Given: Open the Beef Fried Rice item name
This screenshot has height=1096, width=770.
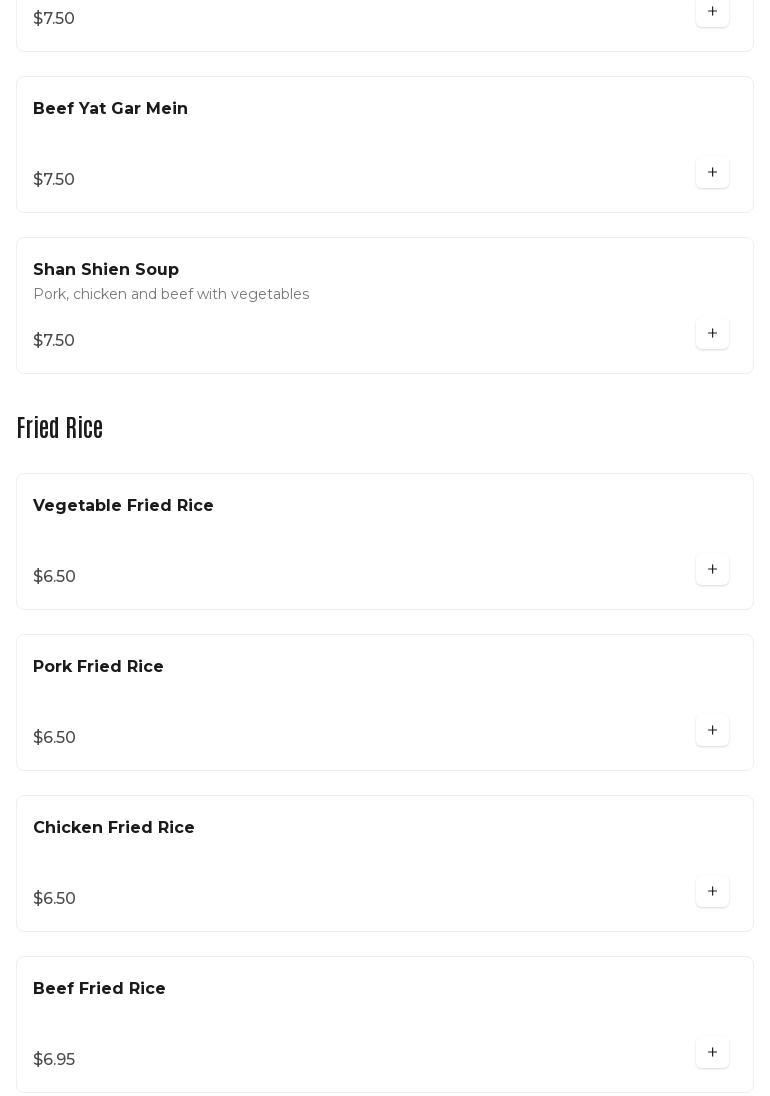Looking at the screenshot, I should click(x=99, y=989).
